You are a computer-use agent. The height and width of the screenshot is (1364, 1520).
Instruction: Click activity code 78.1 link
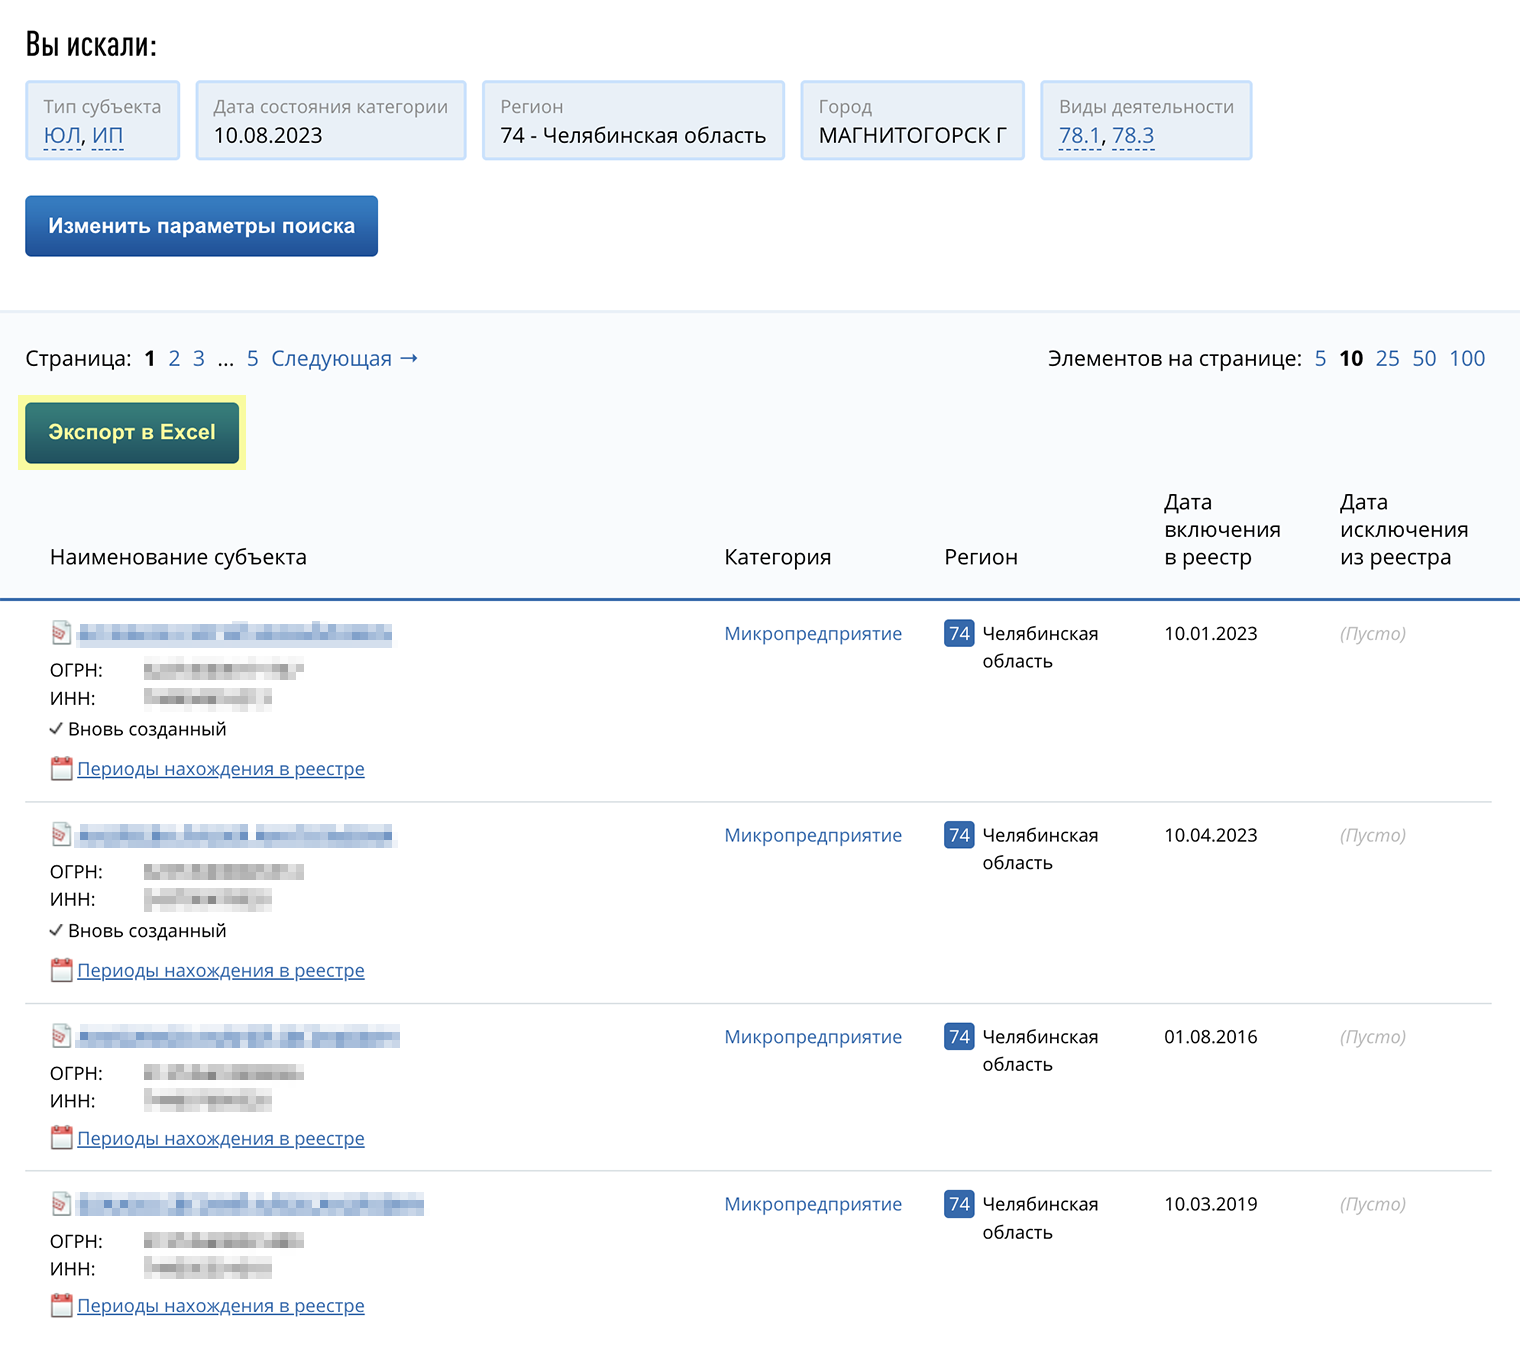pyautogui.click(x=1079, y=135)
